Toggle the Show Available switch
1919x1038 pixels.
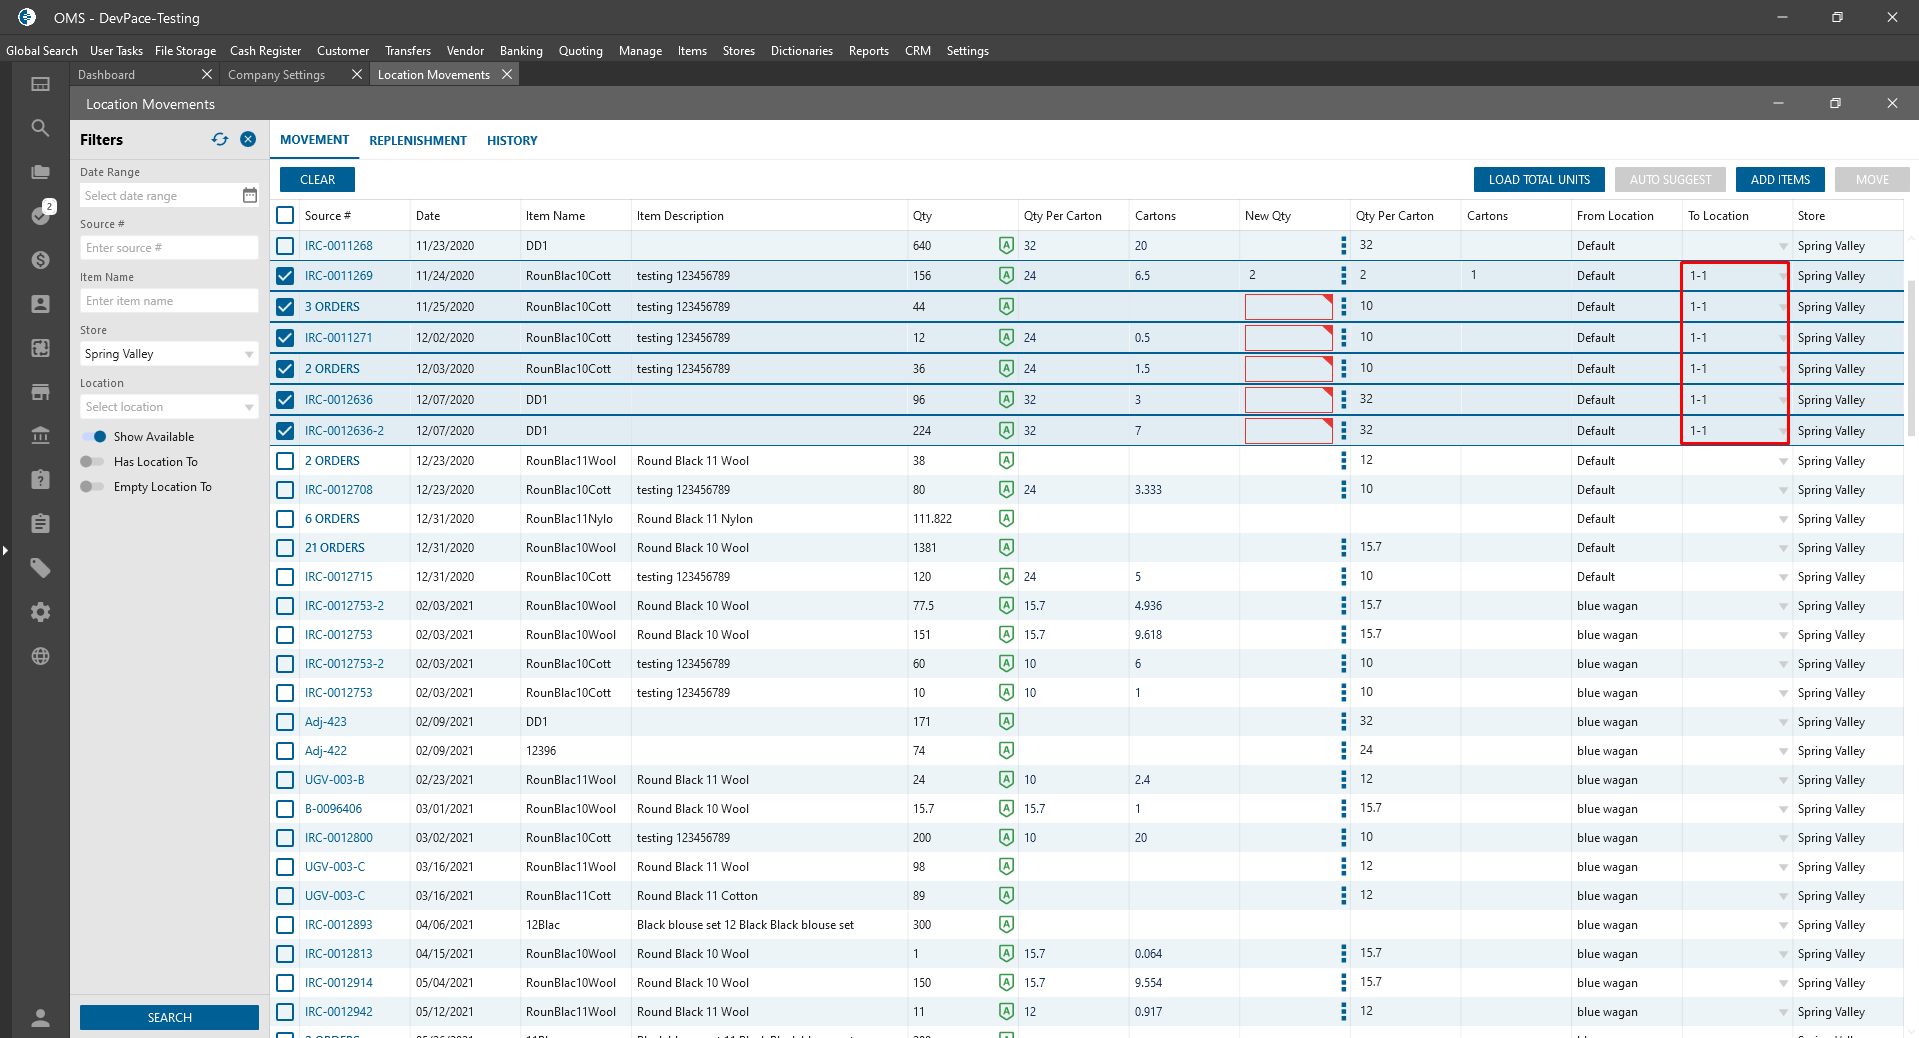click(94, 437)
